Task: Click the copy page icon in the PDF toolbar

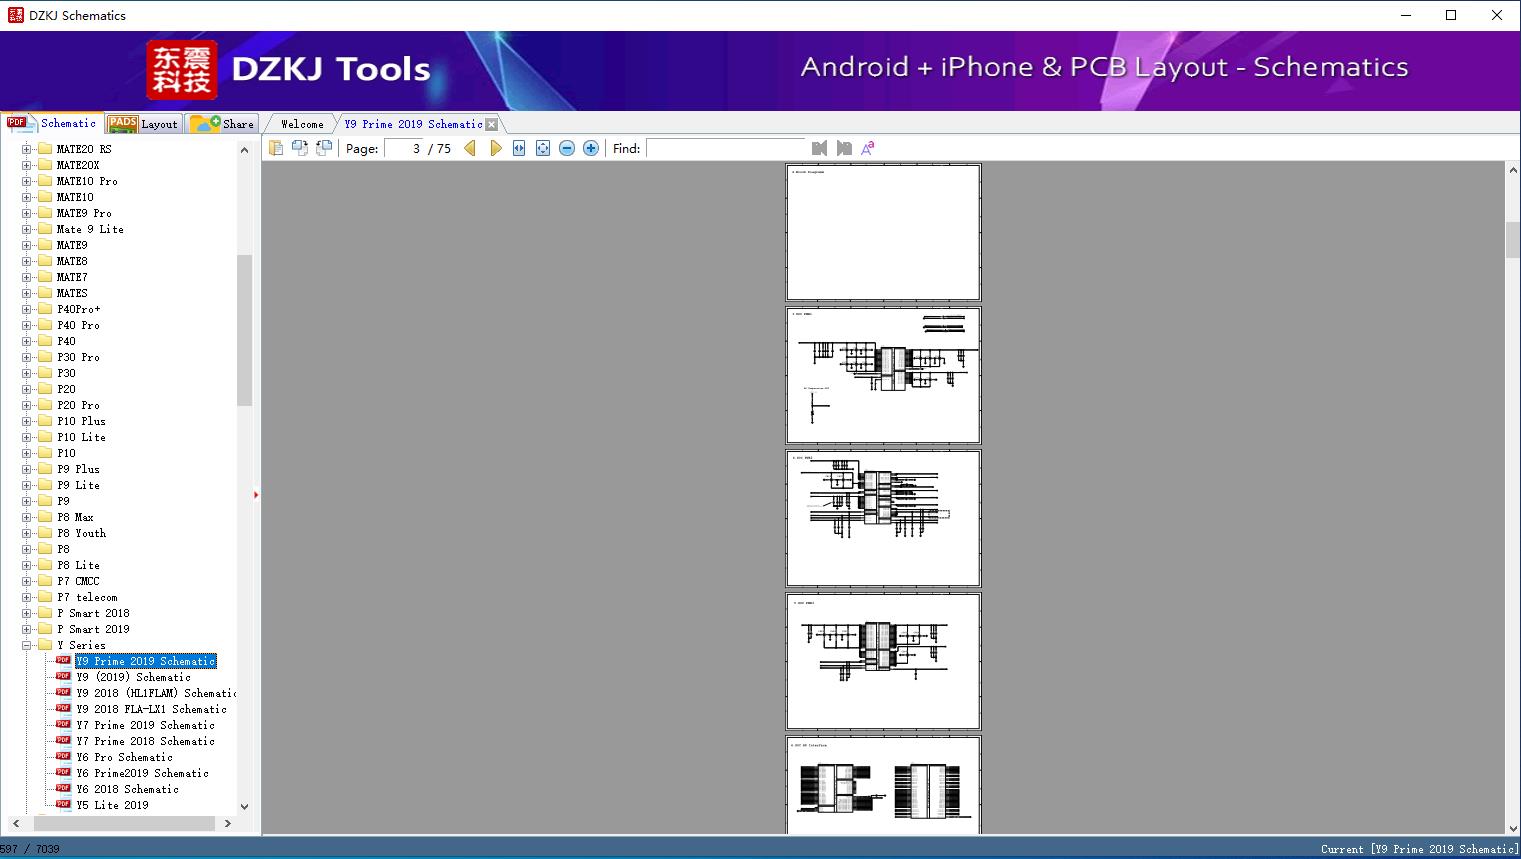Action: 276,148
